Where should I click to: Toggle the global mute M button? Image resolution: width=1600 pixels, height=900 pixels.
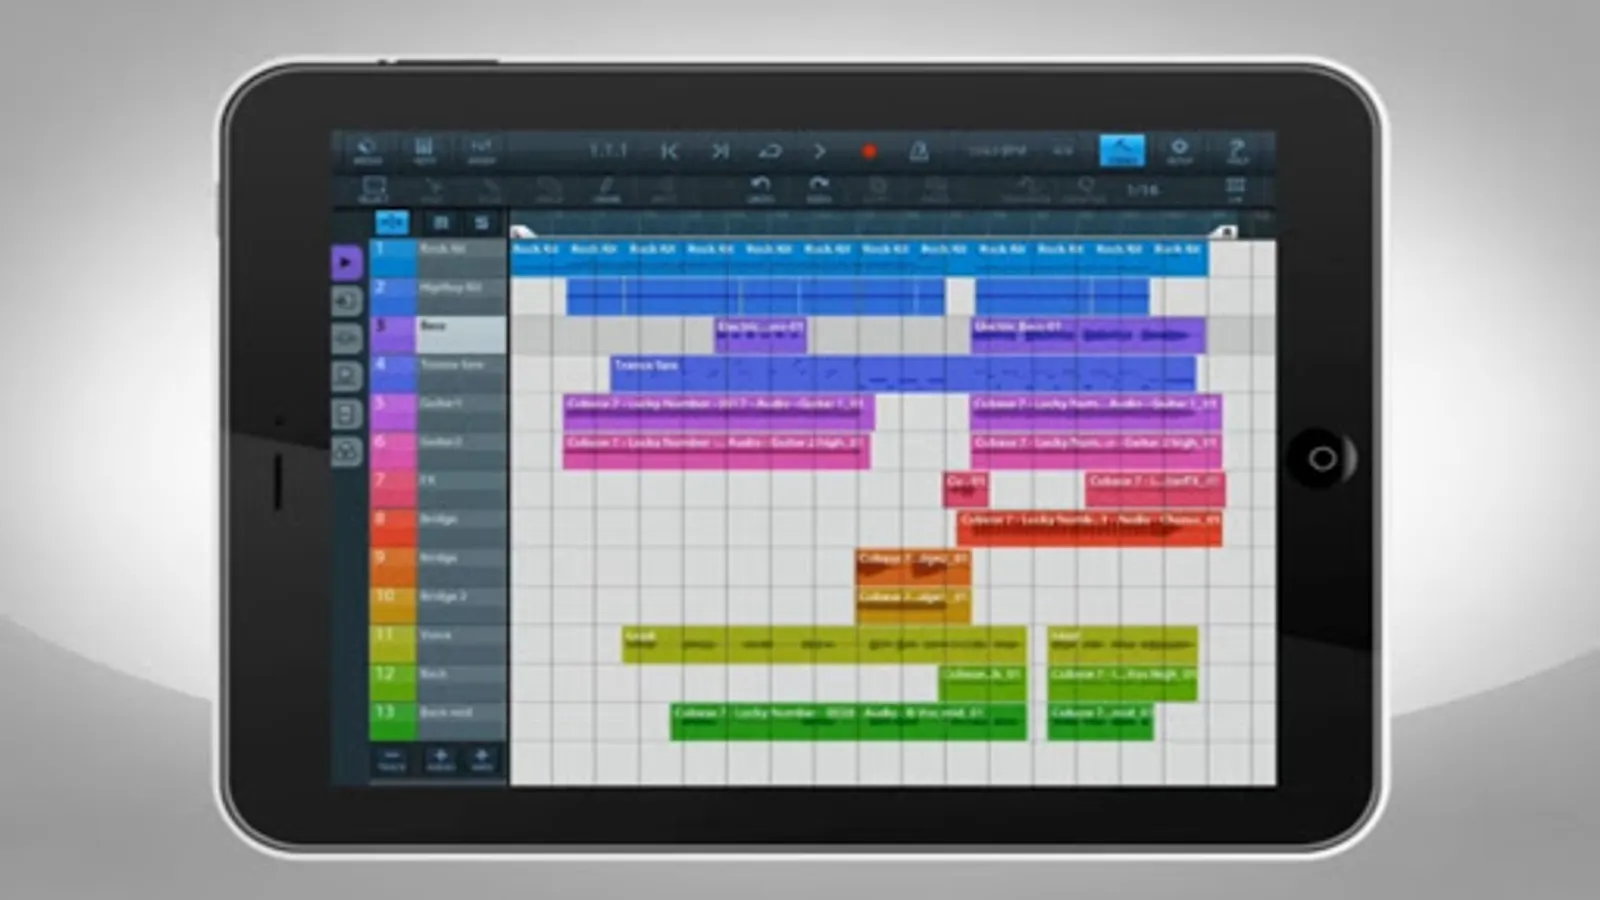click(441, 222)
